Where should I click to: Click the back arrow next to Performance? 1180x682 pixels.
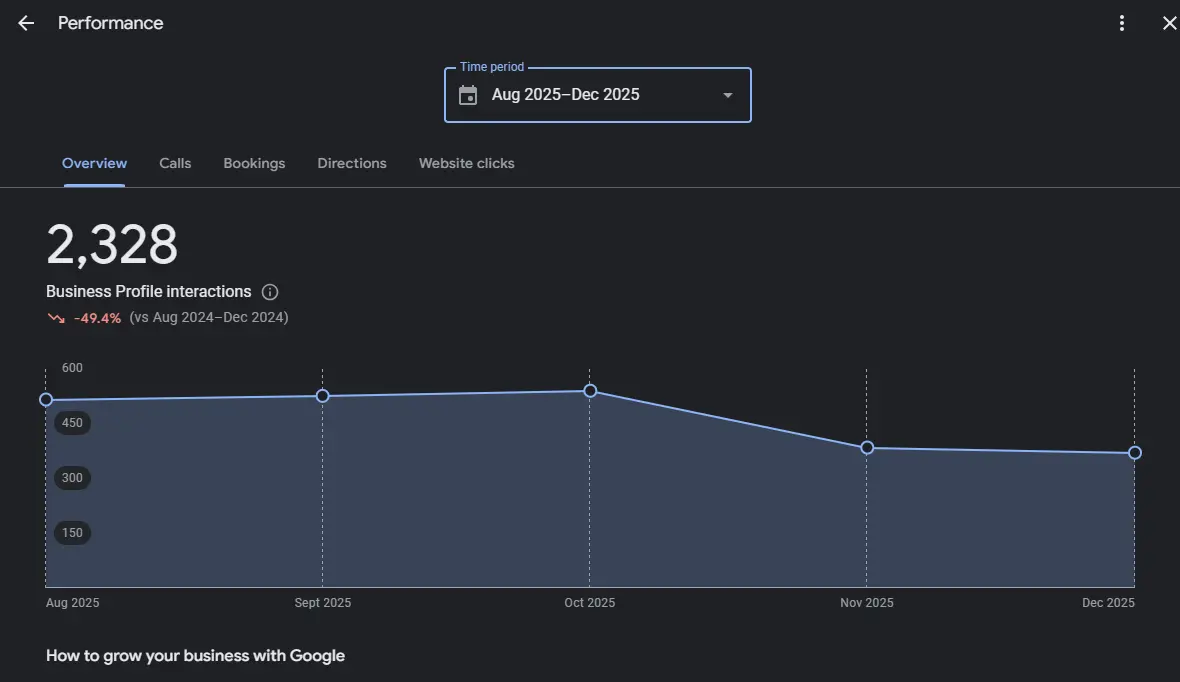click(x=26, y=23)
